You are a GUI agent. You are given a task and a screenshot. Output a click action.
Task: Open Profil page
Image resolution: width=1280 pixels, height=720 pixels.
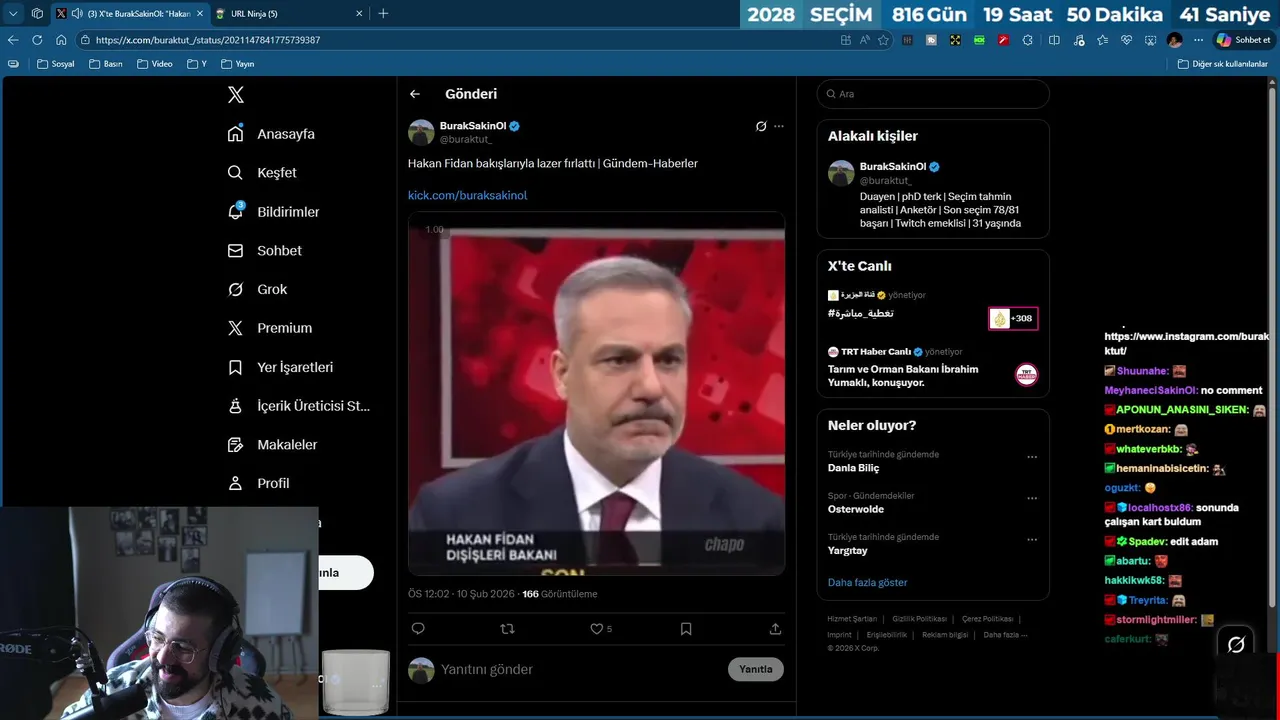click(x=258, y=483)
